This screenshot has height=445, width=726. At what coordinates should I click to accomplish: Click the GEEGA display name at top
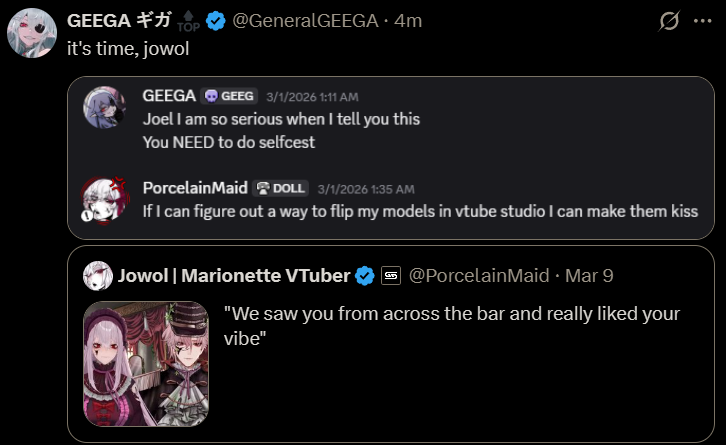pos(119,21)
